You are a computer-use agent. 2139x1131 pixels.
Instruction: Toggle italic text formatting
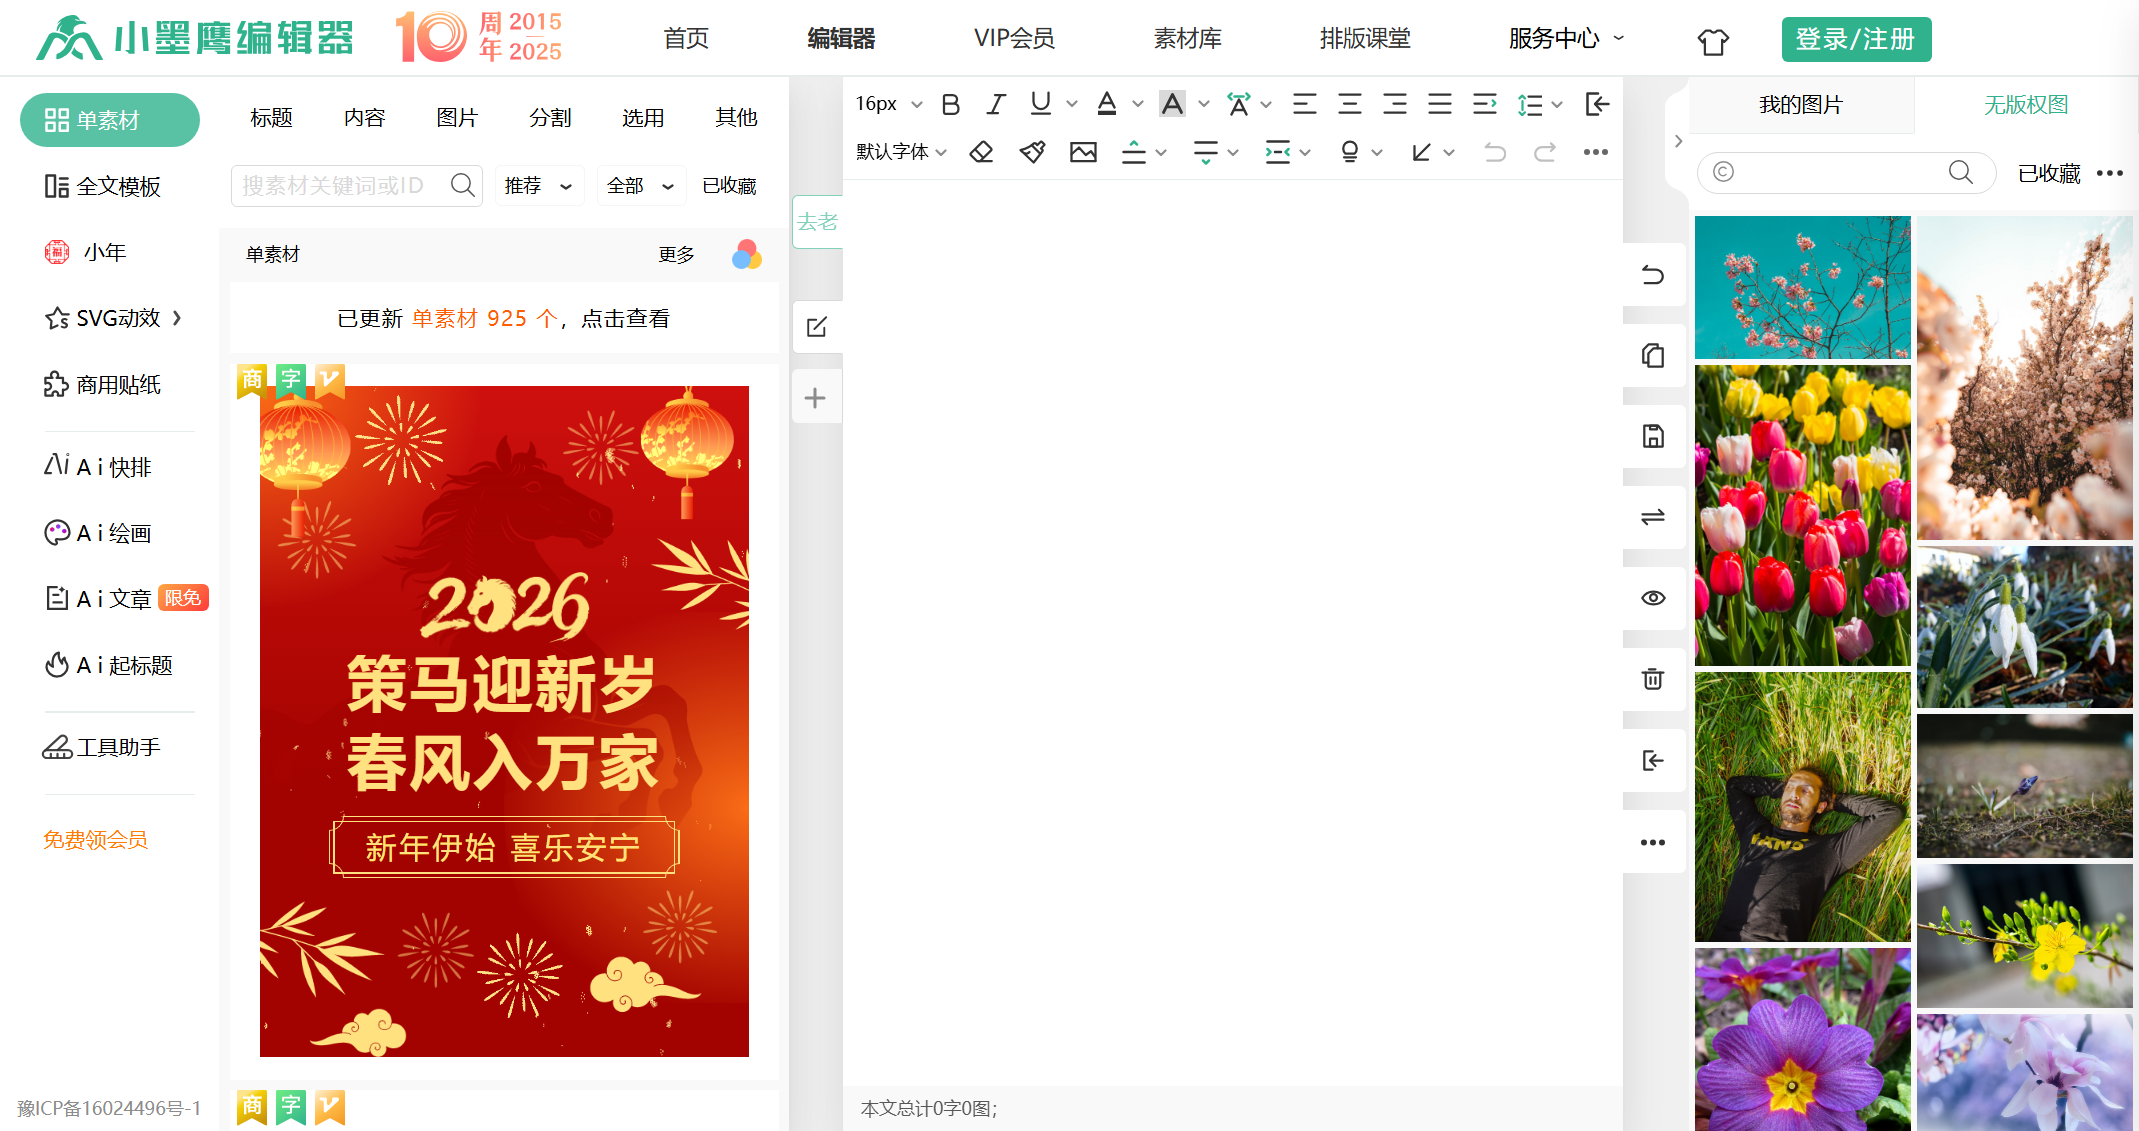(996, 104)
